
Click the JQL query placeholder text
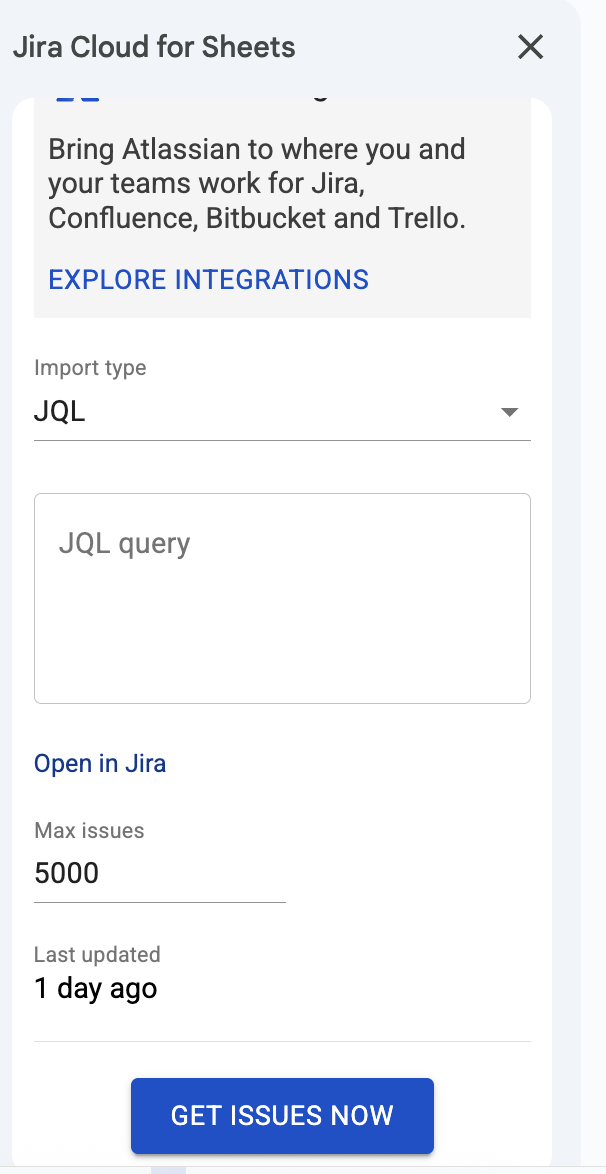[x=124, y=543]
